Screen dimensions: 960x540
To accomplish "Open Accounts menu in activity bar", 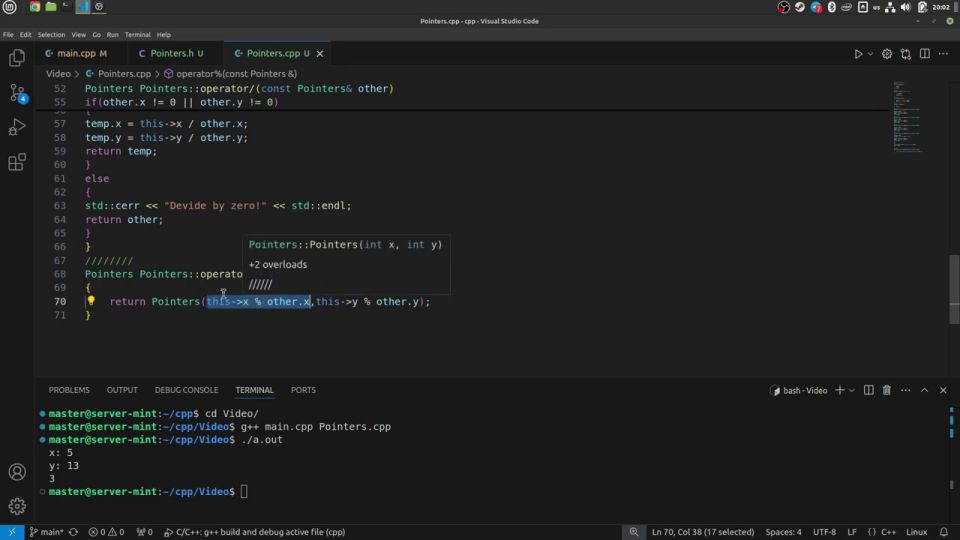I will click(x=17, y=472).
